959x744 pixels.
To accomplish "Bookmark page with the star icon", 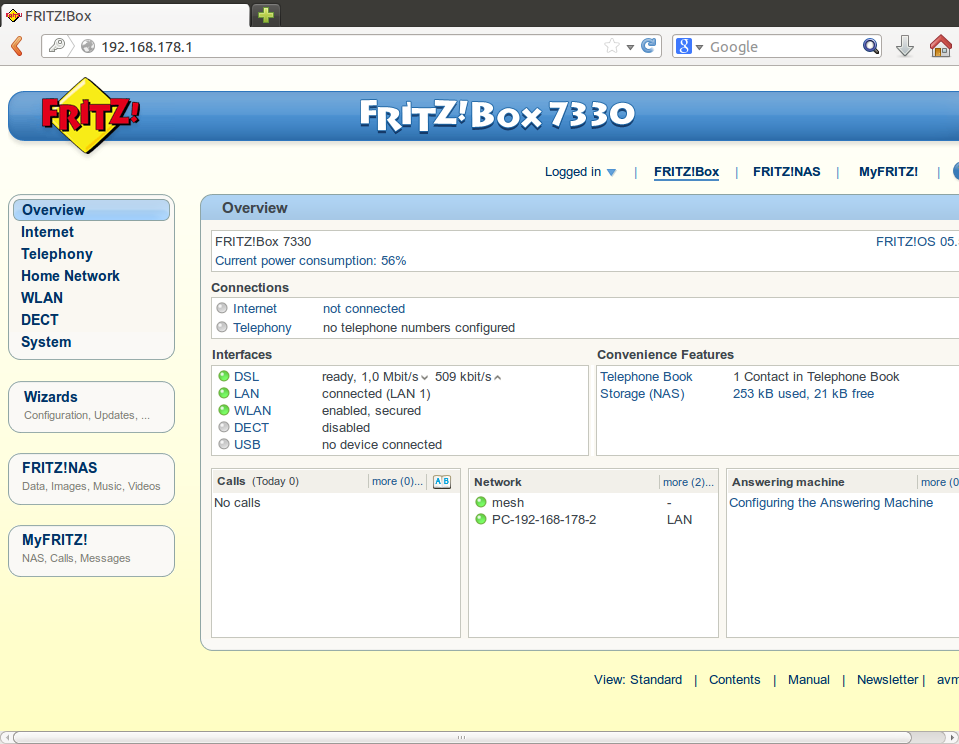I will tap(612, 46).
